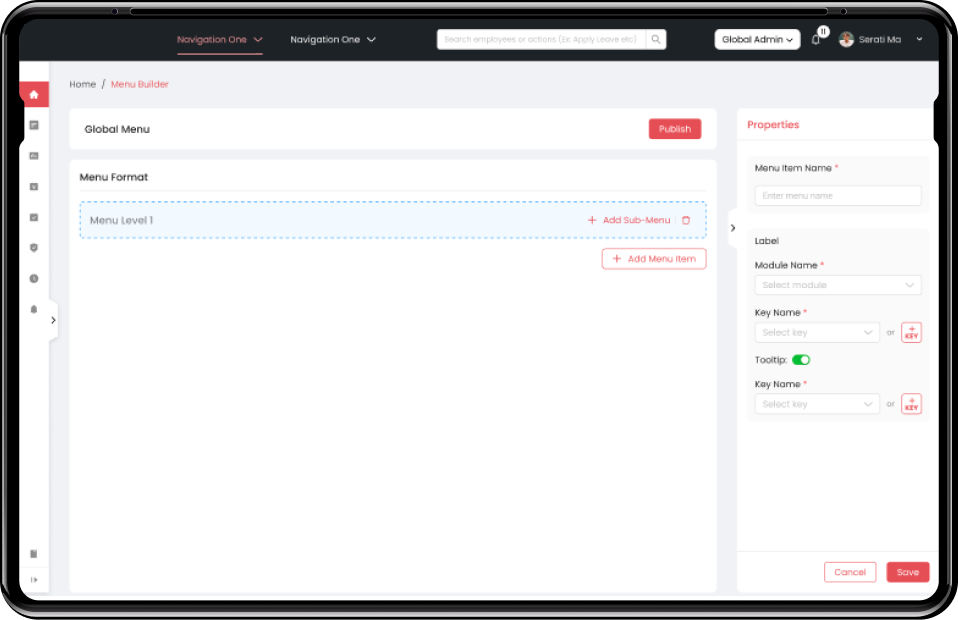Image resolution: width=958 pixels, height=620 pixels.
Task: Select the clock icon in the left sidebar
Action: [x=33, y=279]
